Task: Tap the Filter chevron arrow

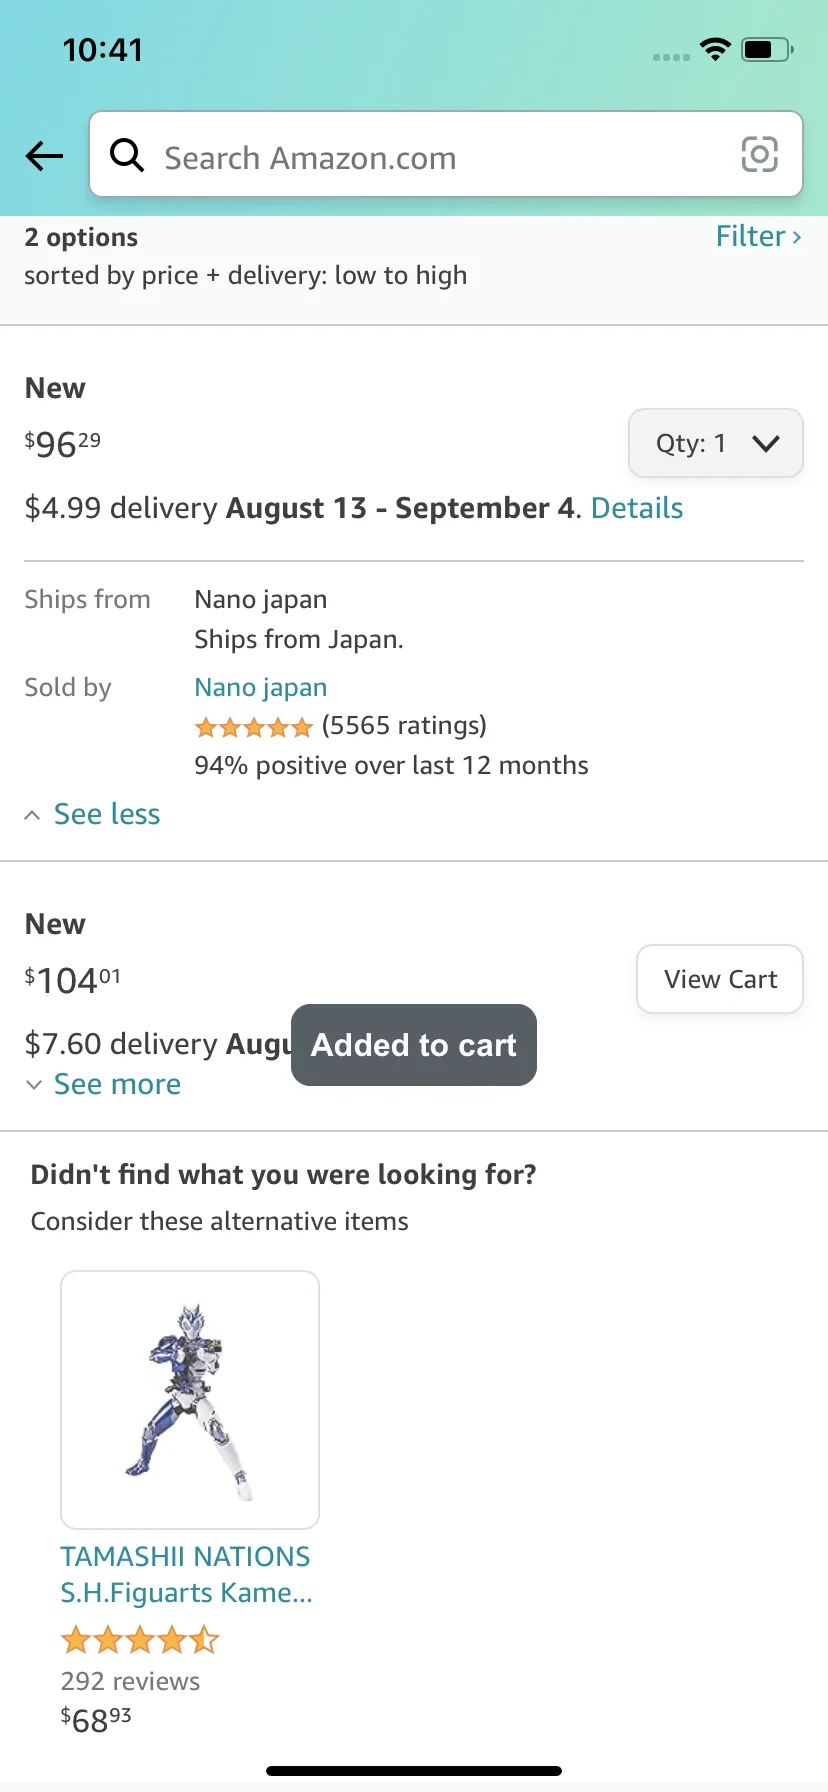Action: pyautogui.click(x=797, y=237)
